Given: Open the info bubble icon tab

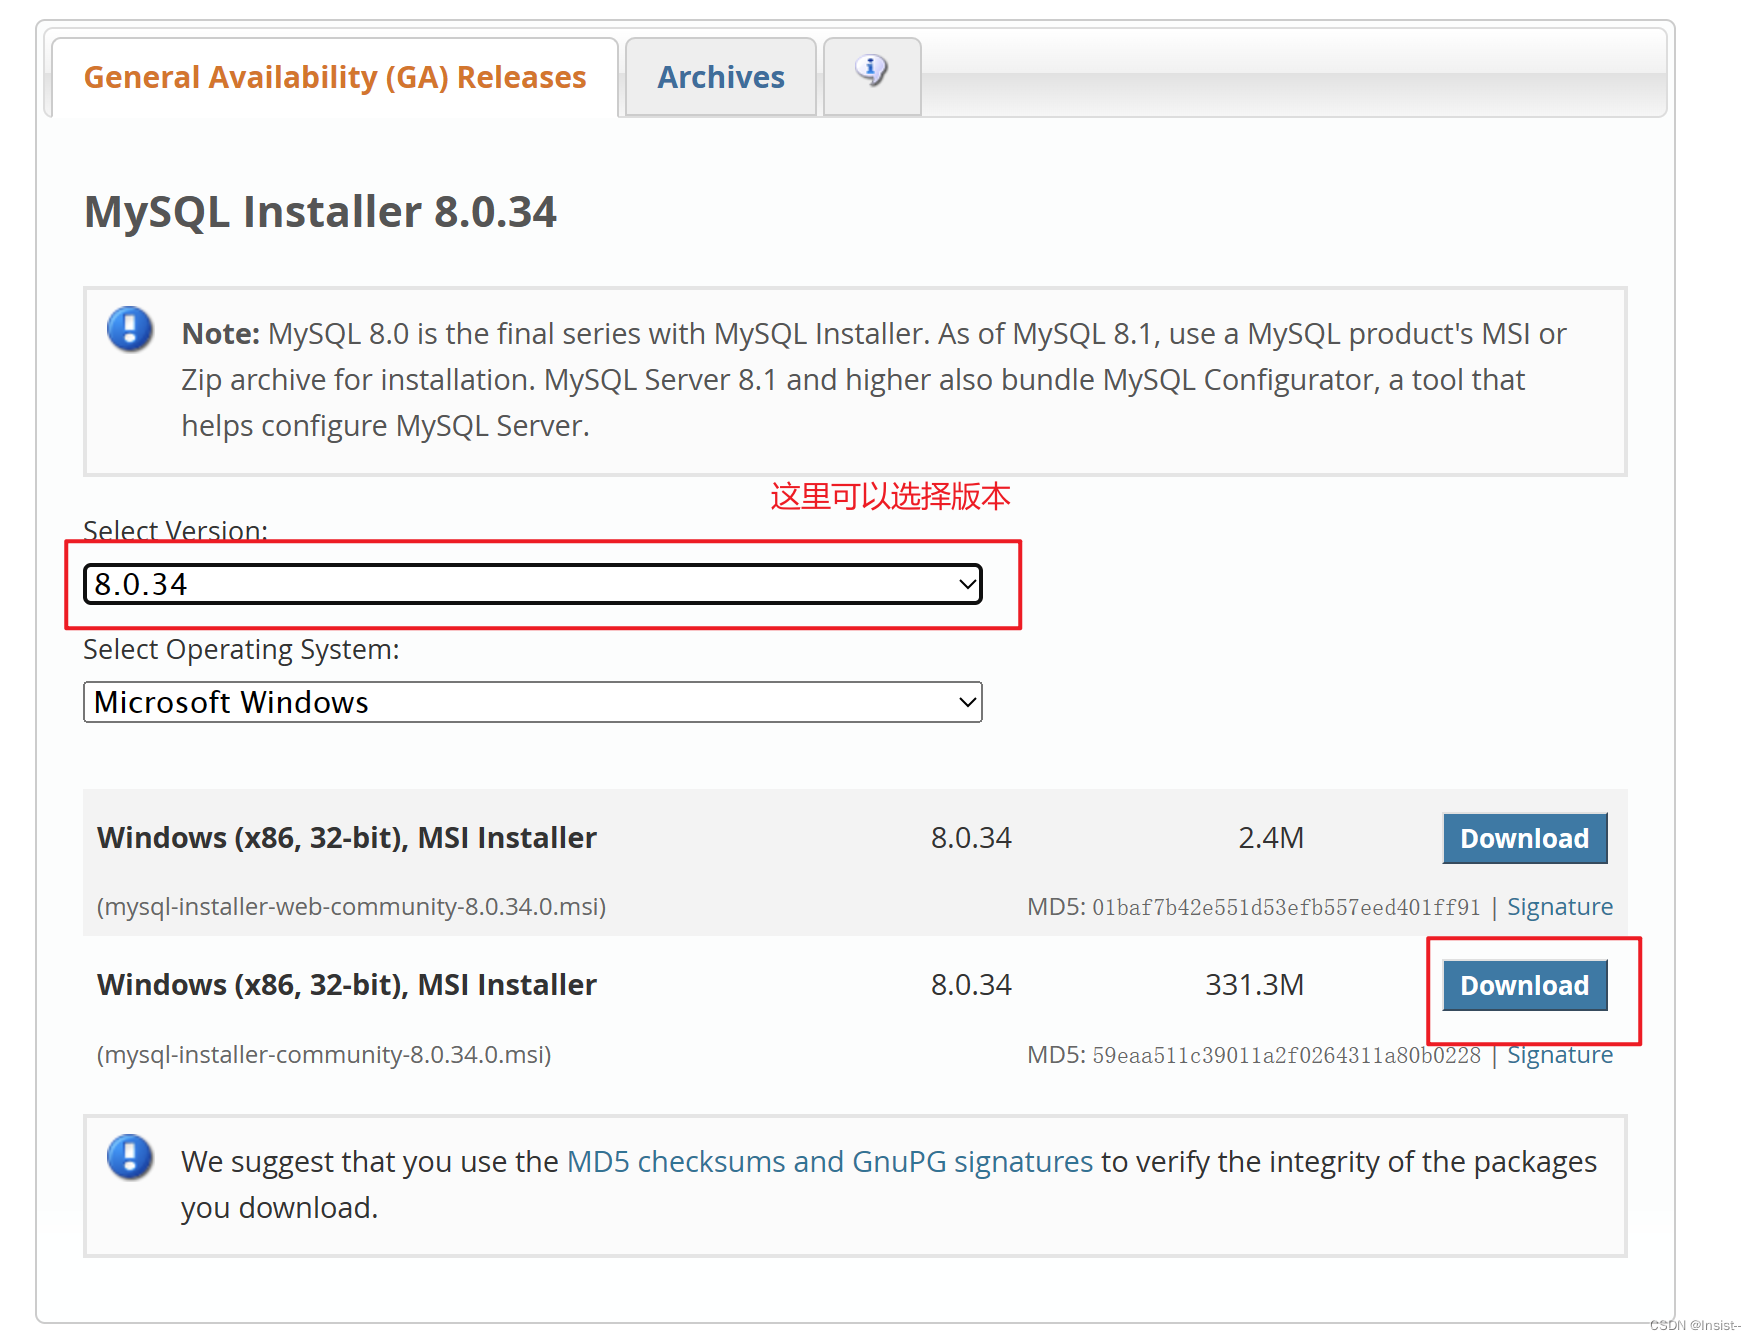Looking at the screenshot, I should [872, 76].
